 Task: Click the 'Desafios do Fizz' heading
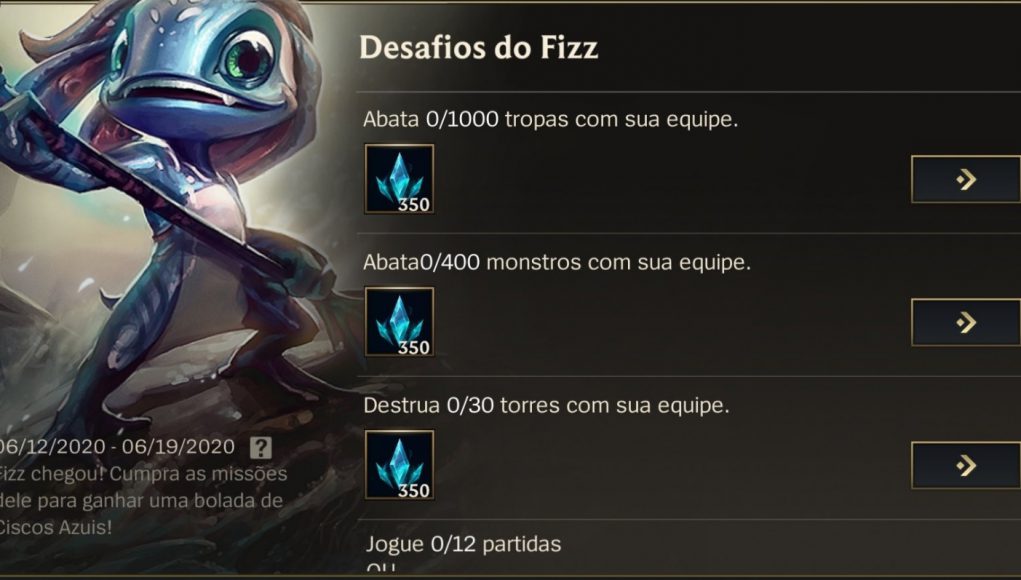(479, 48)
